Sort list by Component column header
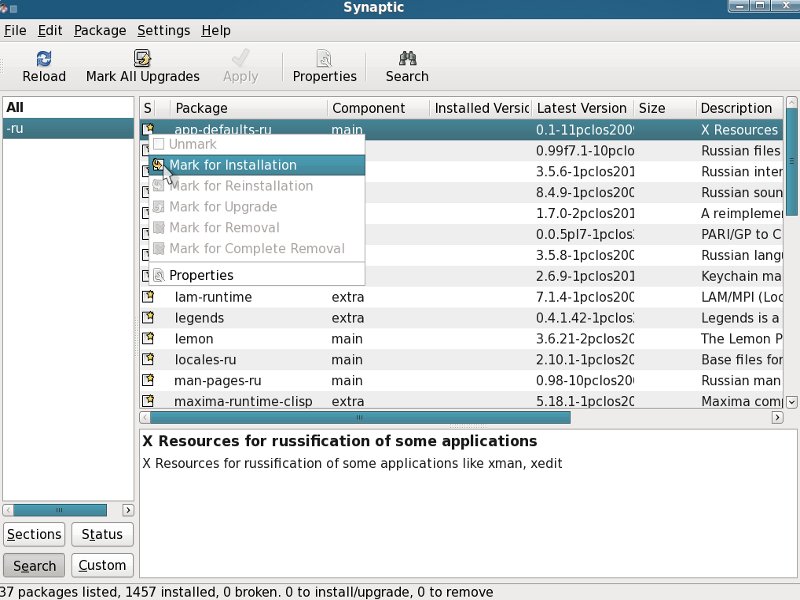This screenshot has height=600, width=800. pos(368,108)
